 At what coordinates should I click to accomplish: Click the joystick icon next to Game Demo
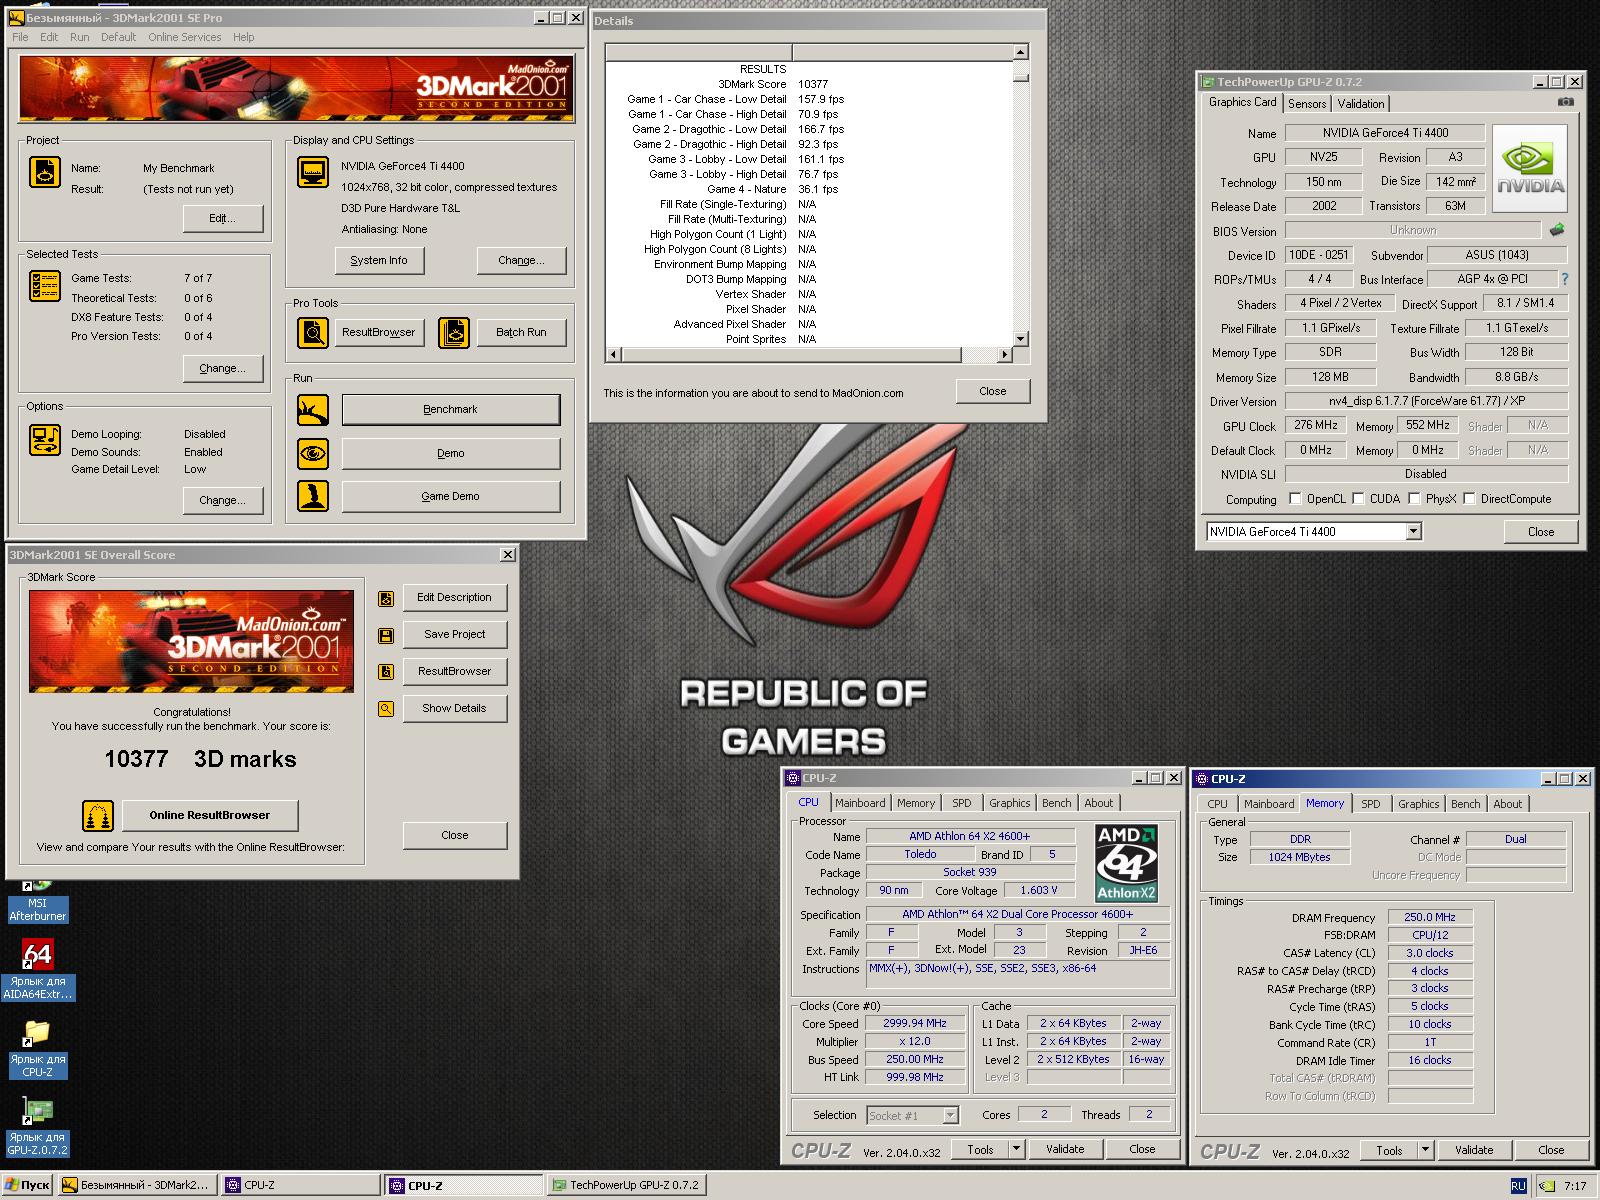point(313,496)
